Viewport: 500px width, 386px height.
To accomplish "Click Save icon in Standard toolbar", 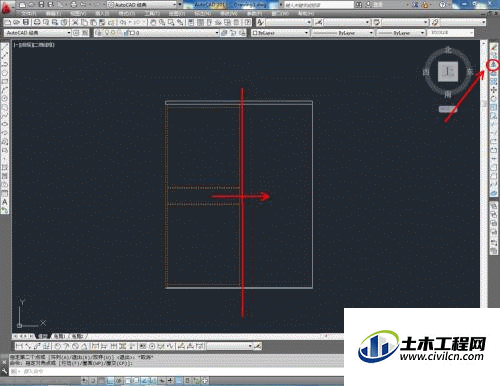I will pos(25,22).
